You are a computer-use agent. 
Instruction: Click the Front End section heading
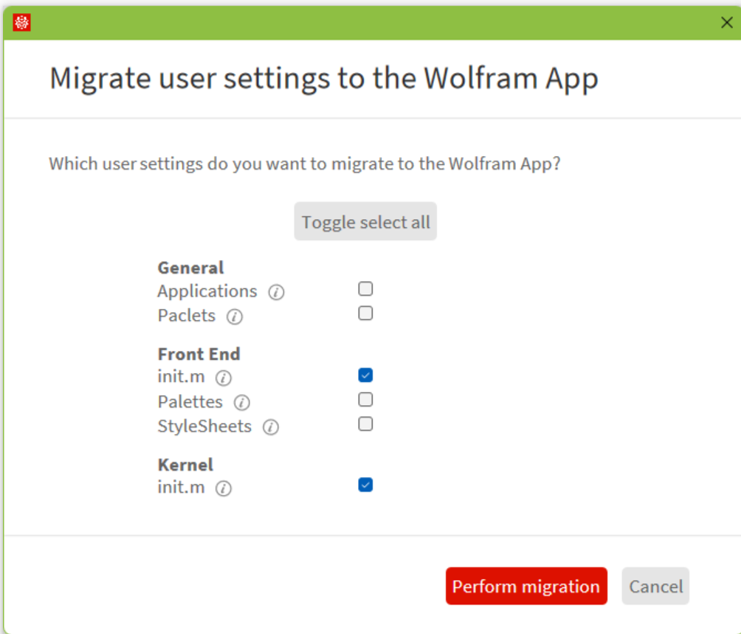coord(199,354)
